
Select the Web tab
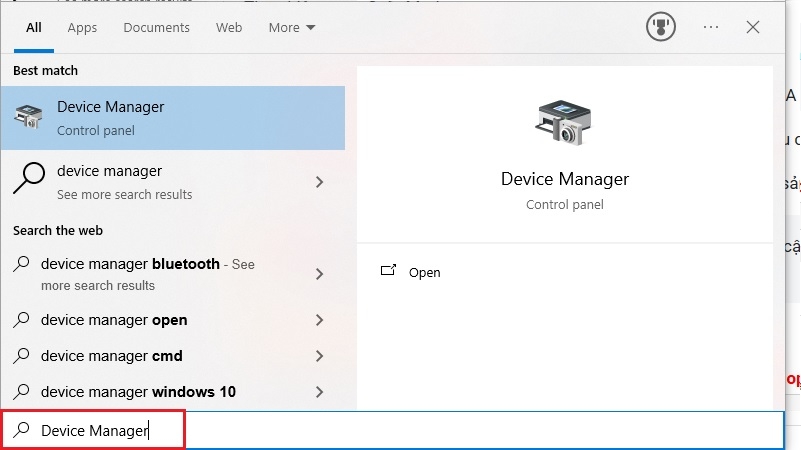229,28
